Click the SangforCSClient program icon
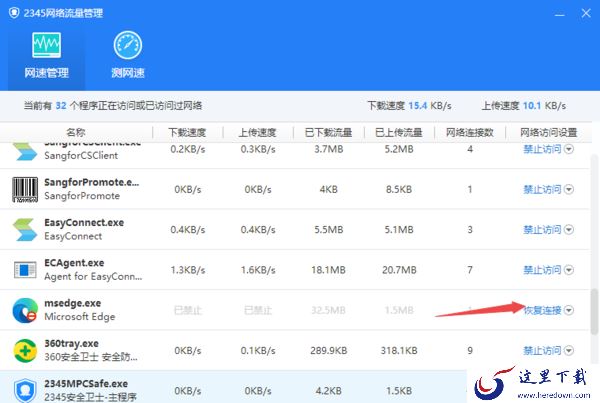Image resolution: width=600 pixels, height=403 pixels. coord(25,151)
